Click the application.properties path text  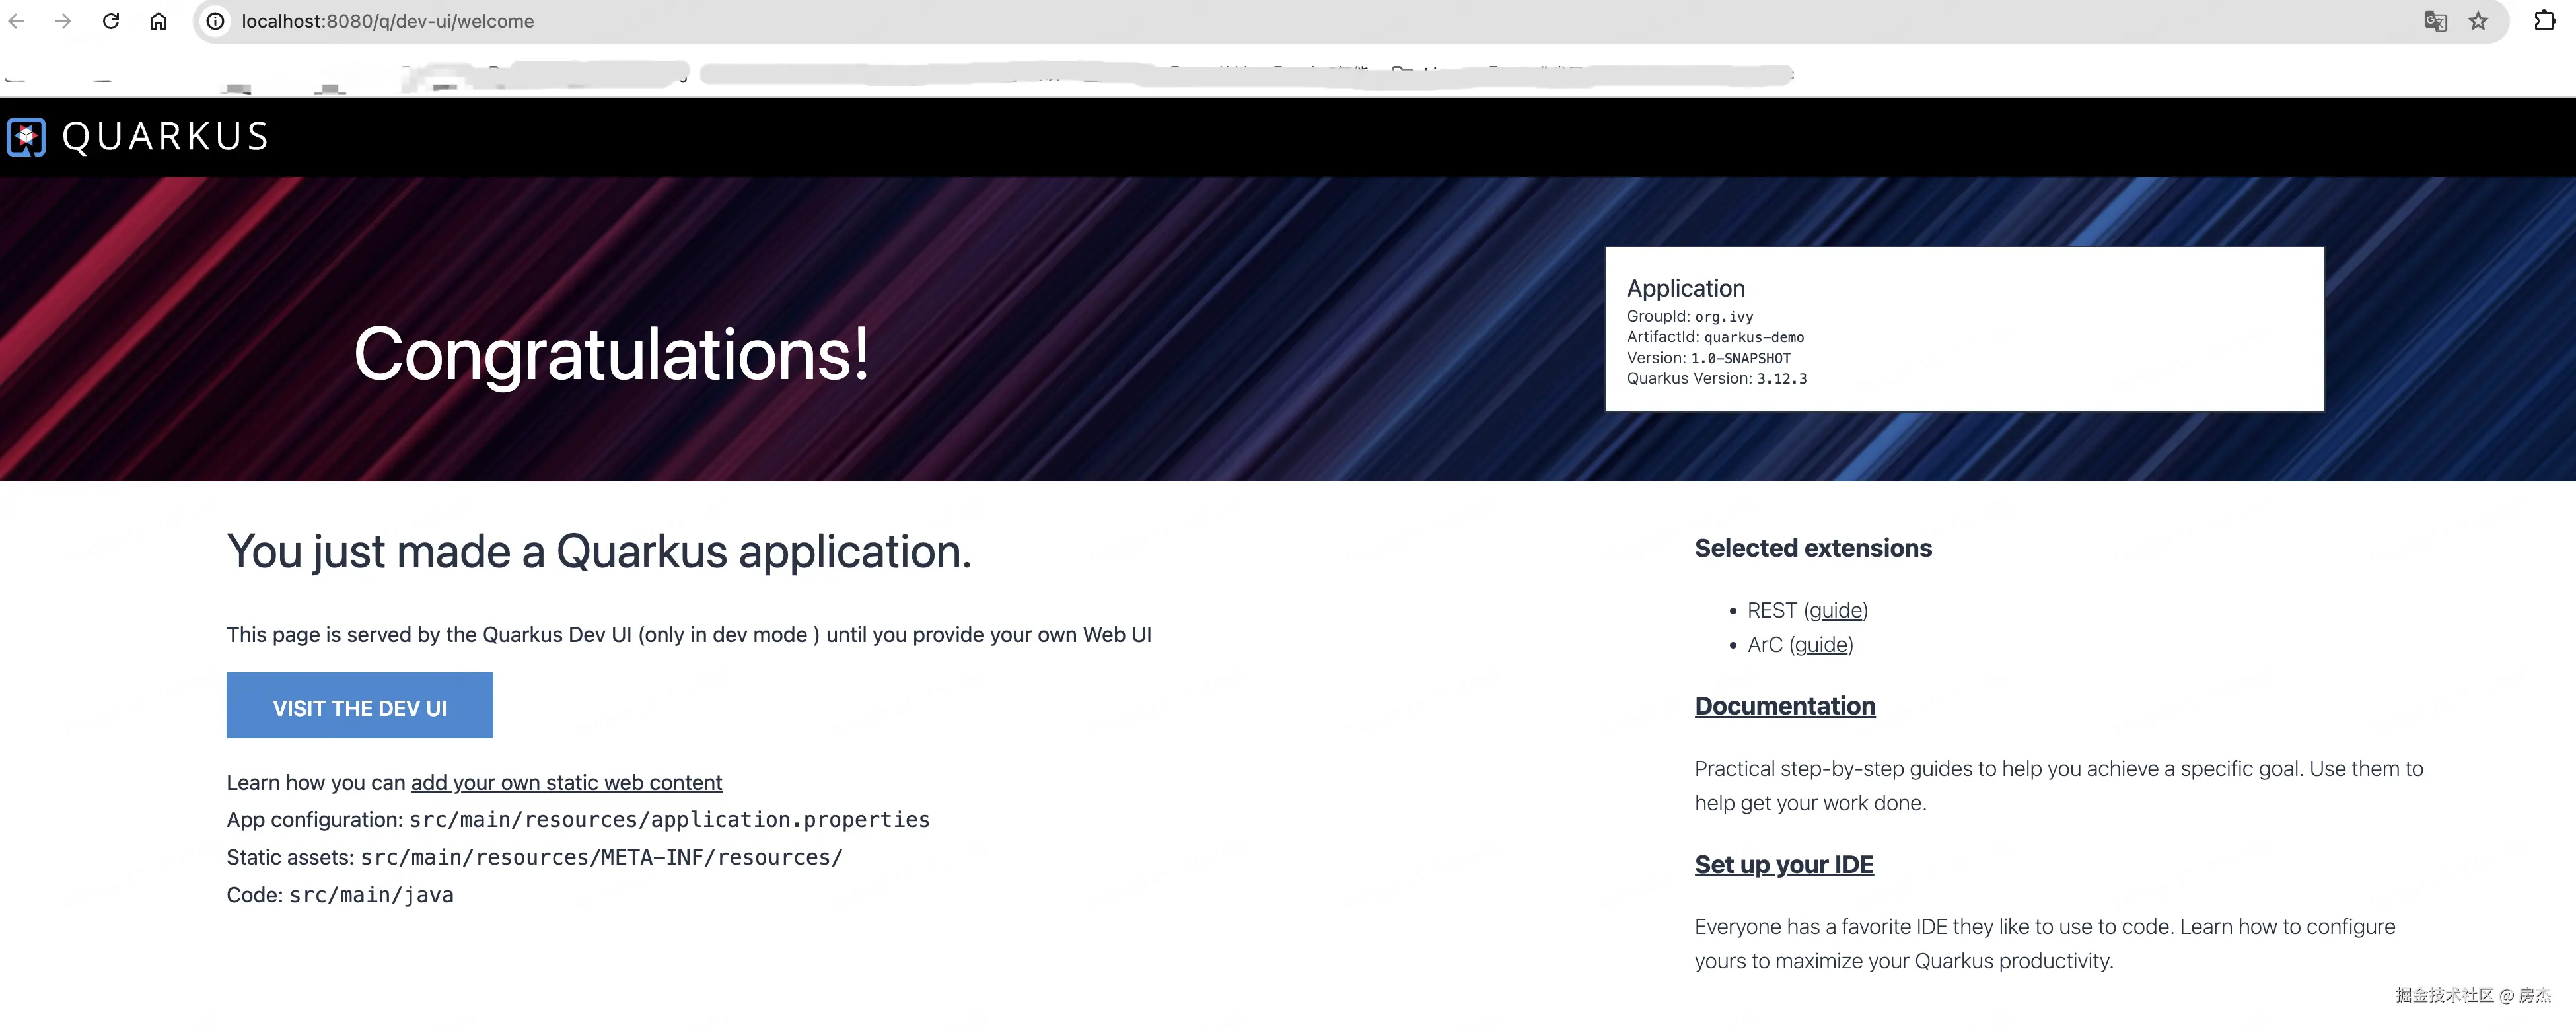[x=669, y=819]
